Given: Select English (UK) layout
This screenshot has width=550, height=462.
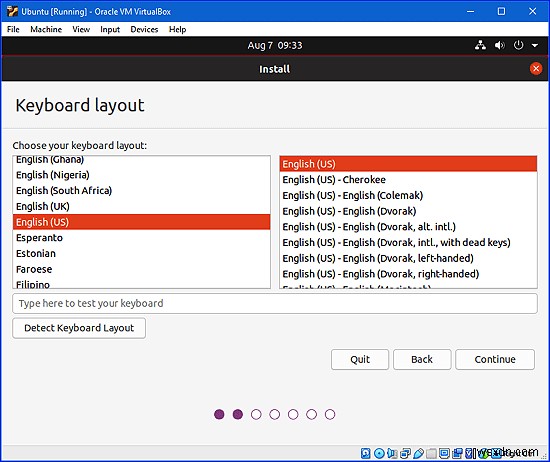Looking at the screenshot, I should pyautogui.click(x=141, y=206).
